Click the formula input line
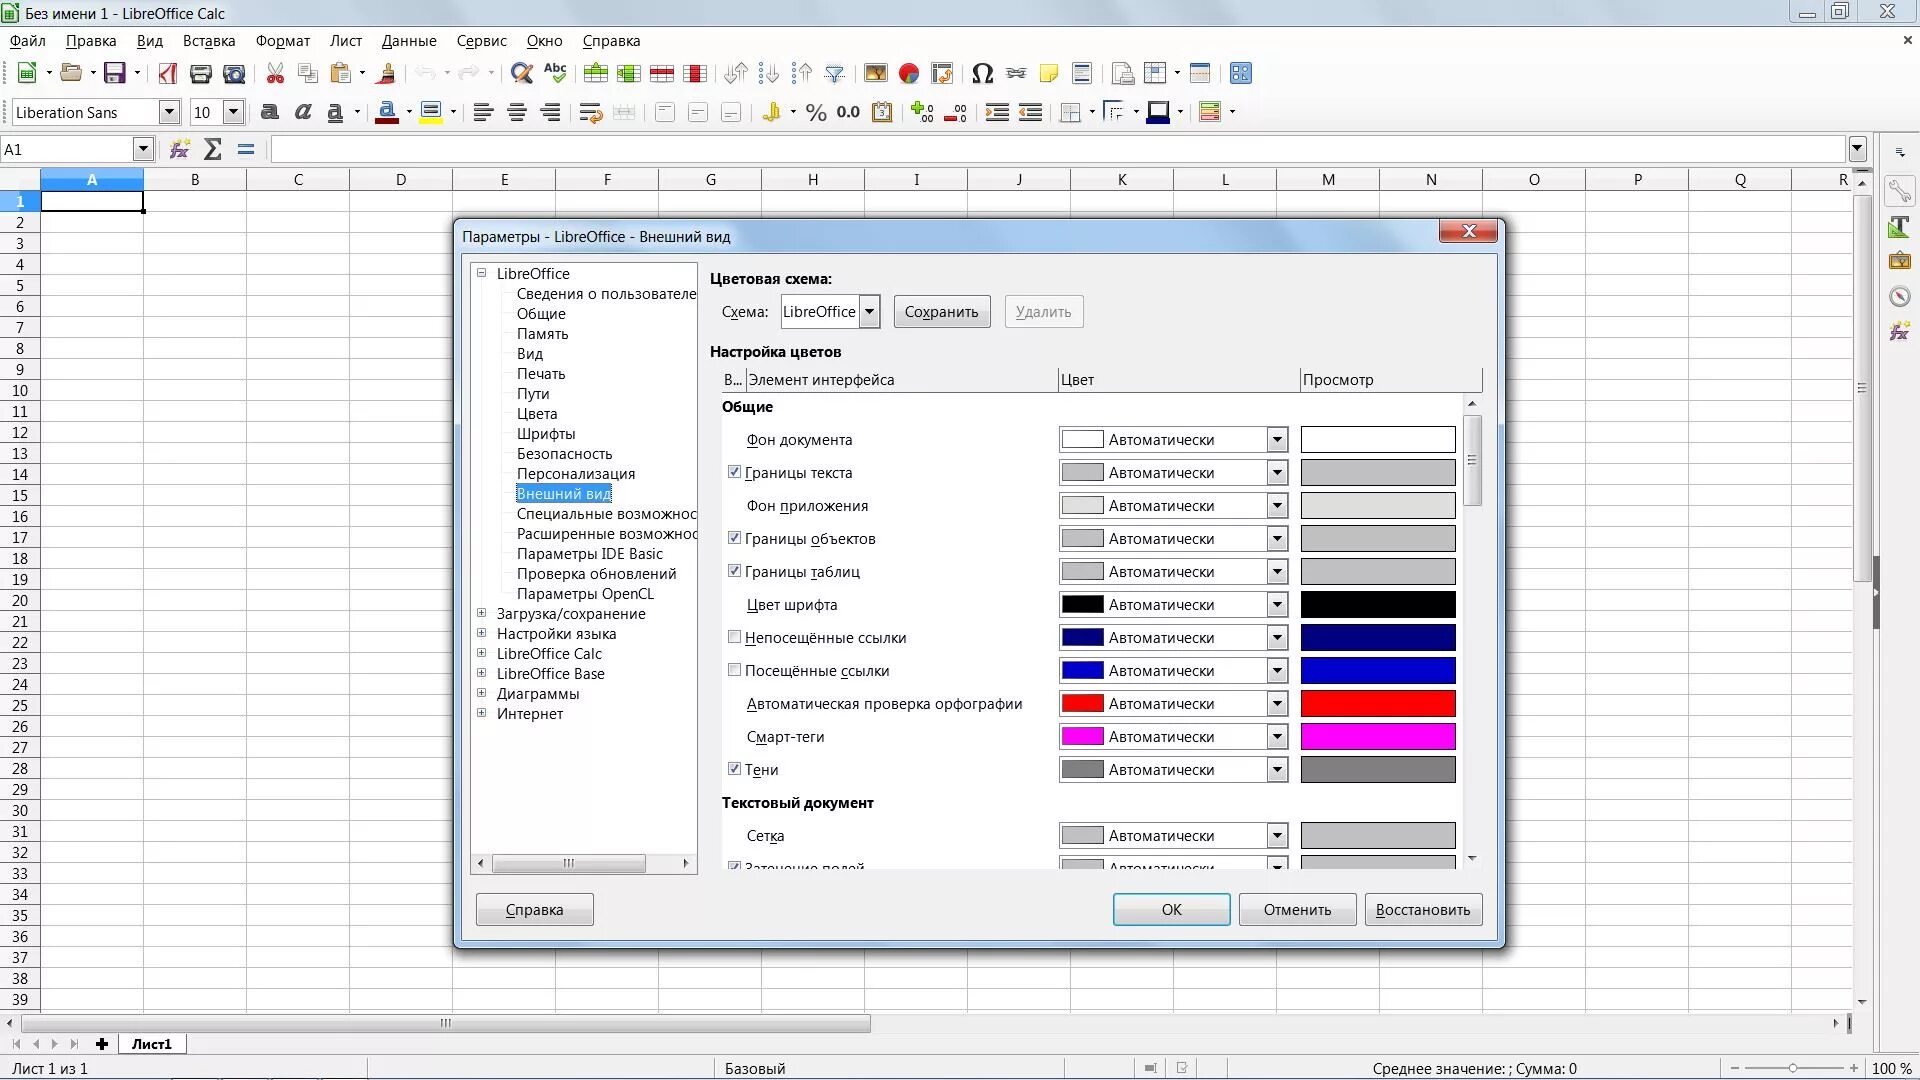Screen dimensions: 1920x1080 coord(1057,149)
